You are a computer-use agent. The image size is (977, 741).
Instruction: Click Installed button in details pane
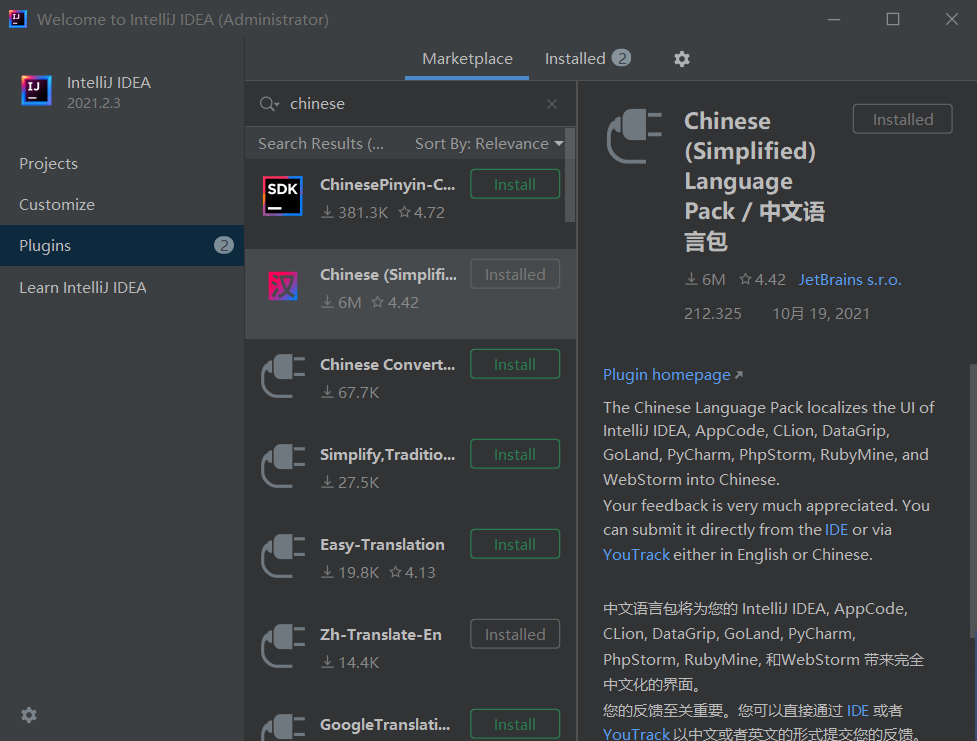point(902,119)
